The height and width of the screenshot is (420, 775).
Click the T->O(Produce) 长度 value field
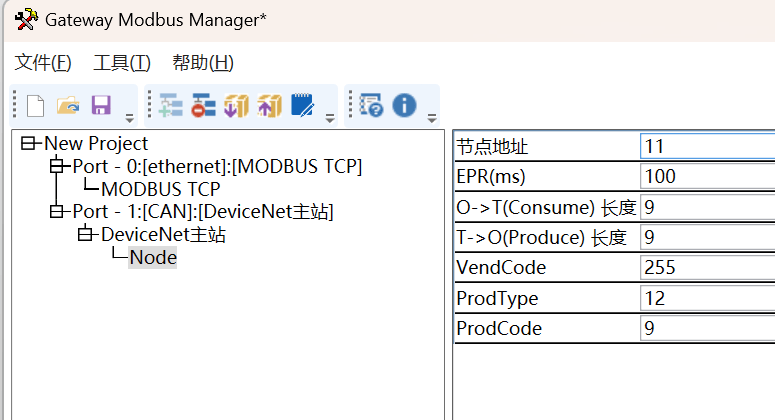pyautogui.click(x=707, y=237)
